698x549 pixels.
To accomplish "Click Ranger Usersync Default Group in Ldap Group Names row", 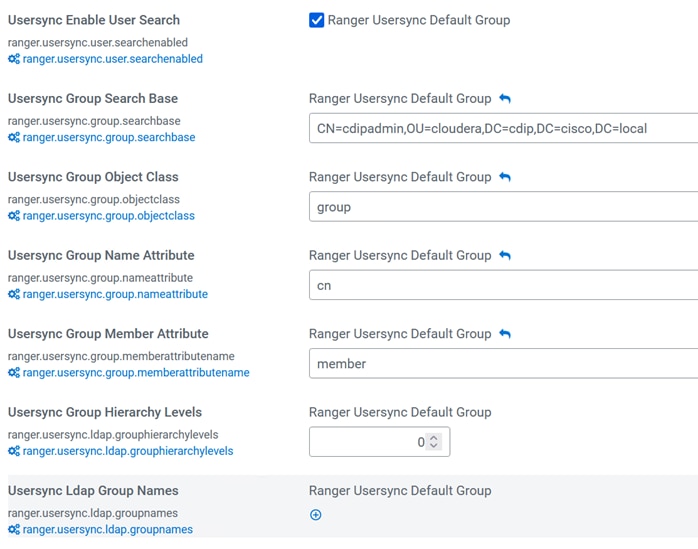I will 400,490.
